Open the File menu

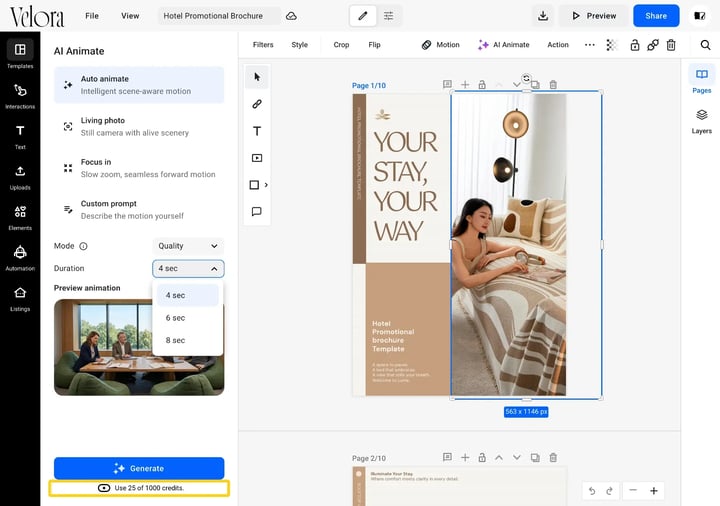[92, 16]
